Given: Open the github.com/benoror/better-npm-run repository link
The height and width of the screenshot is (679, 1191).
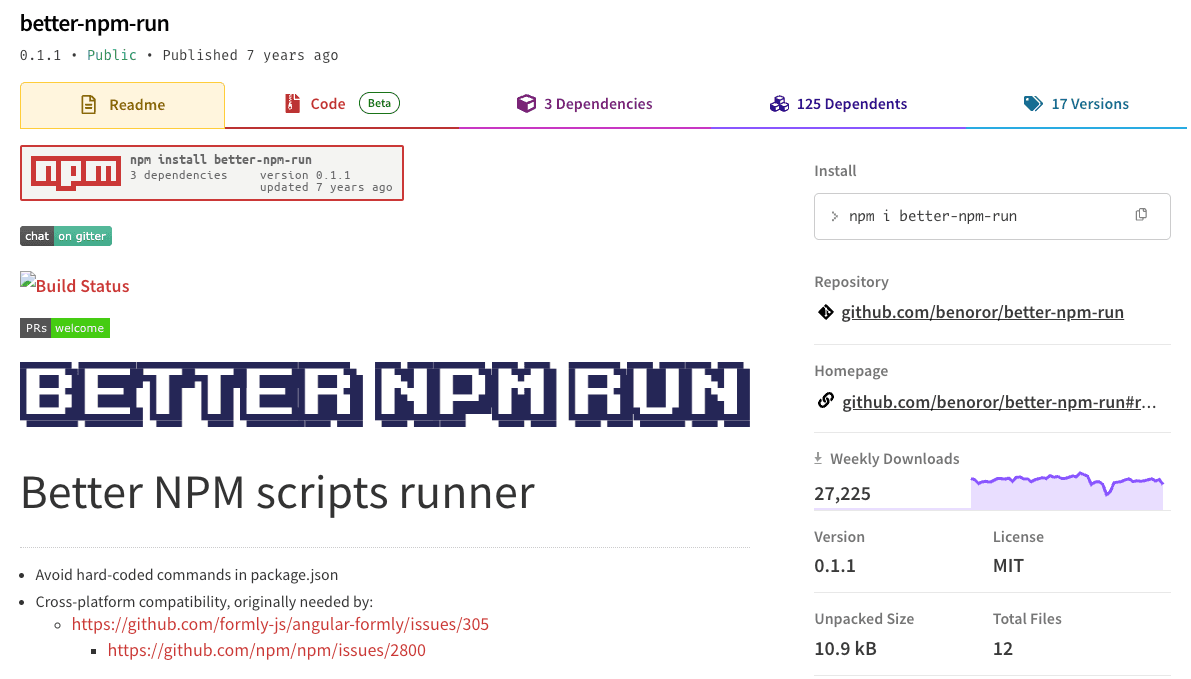Looking at the screenshot, I should (x=982, y=311).
